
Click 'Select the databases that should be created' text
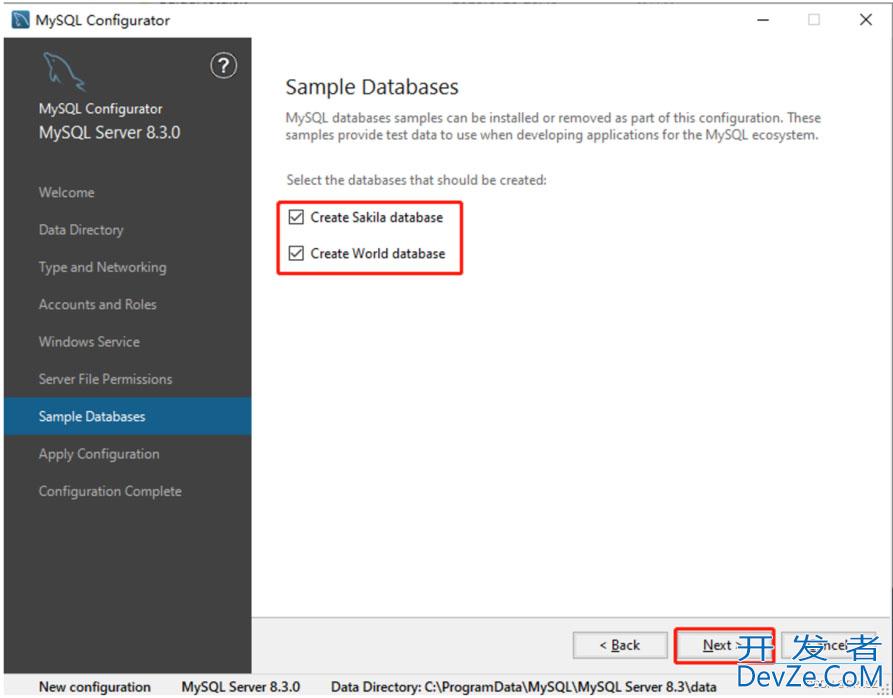coord(416,180)
